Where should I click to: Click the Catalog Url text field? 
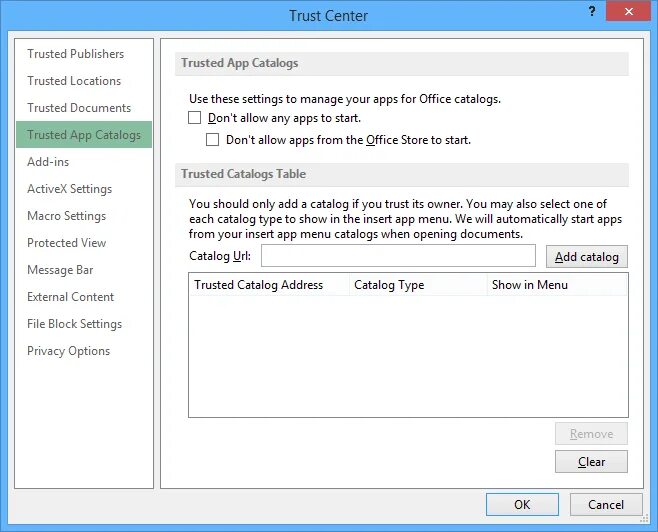click(398, 256)
